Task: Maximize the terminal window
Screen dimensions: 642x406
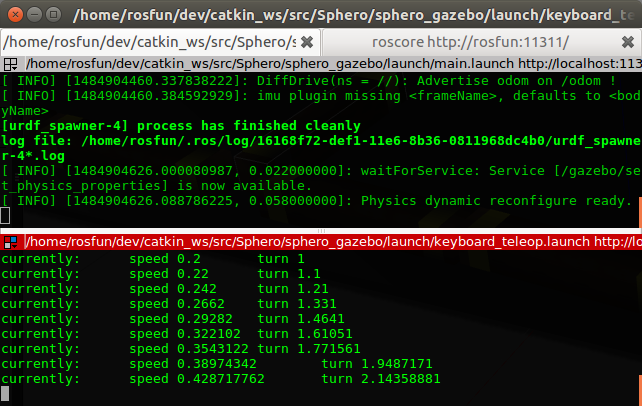Action: pos(54,15)
